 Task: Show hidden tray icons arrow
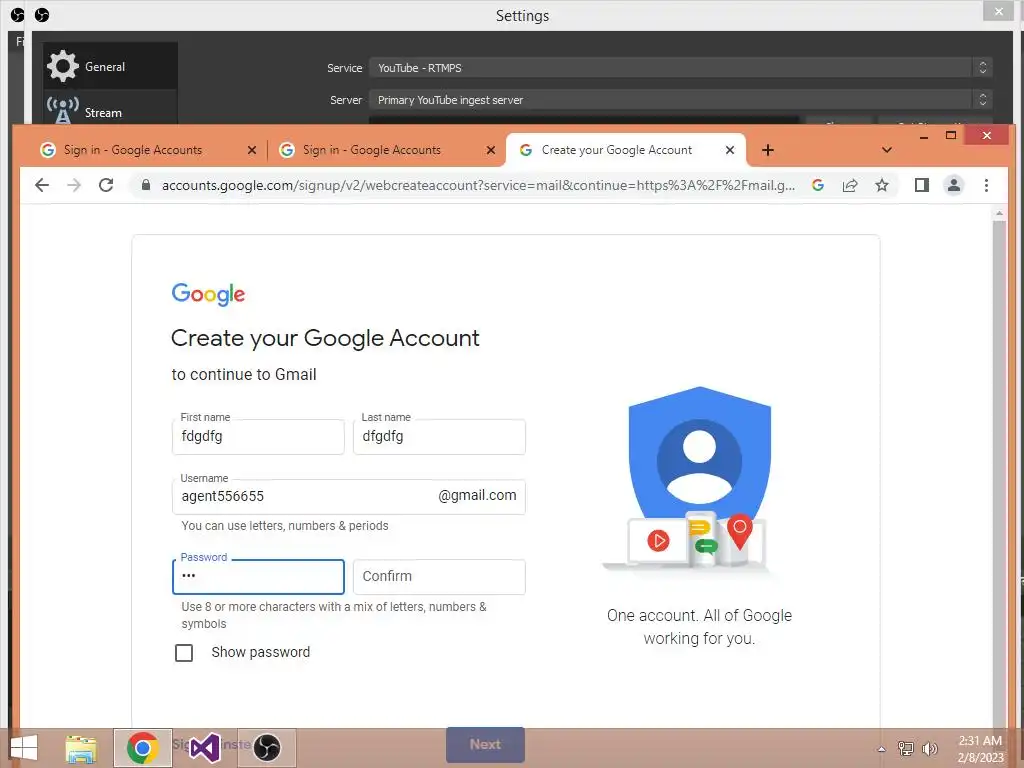click(x=882, y=749)
